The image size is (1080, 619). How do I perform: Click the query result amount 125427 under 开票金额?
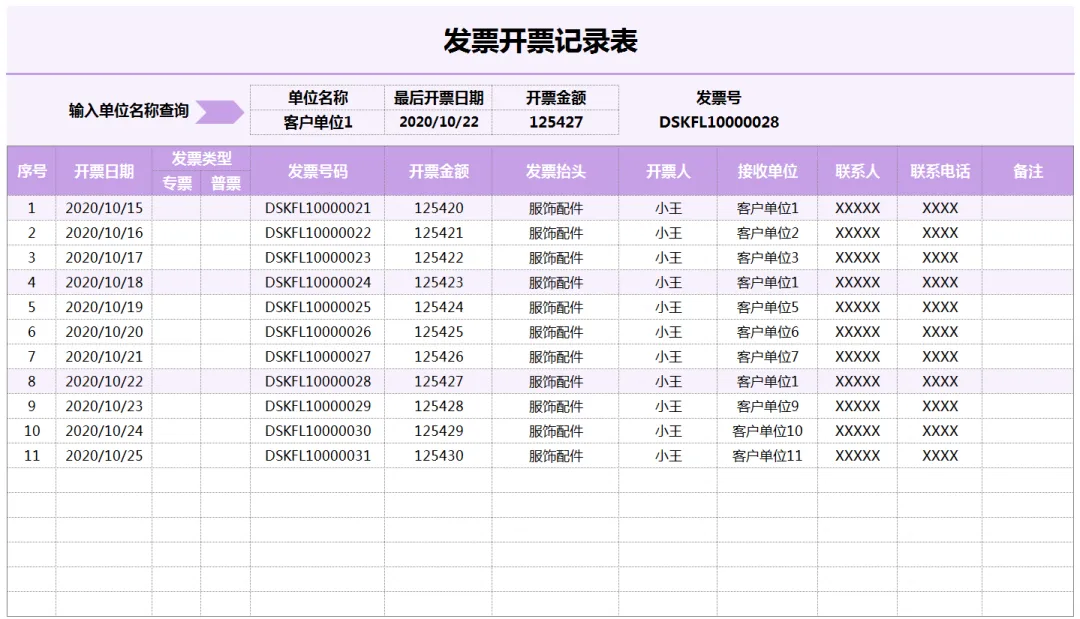pos(556,123)
